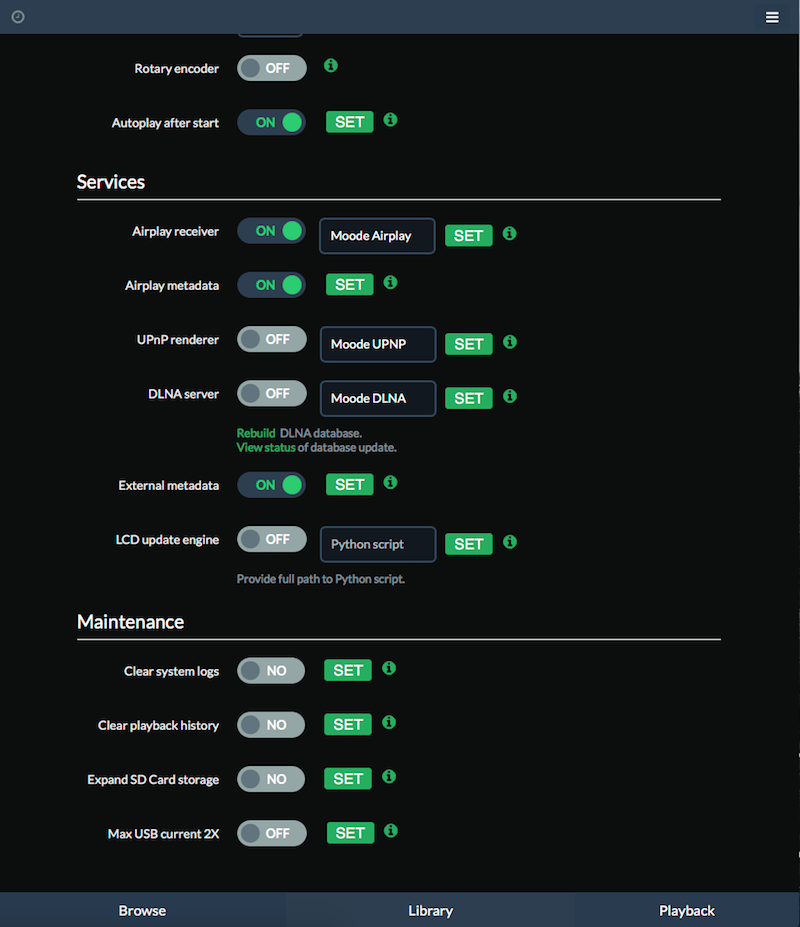Show info for Rotary encoder setting
The height and width of the screenshot is (927, 800).
331,66
